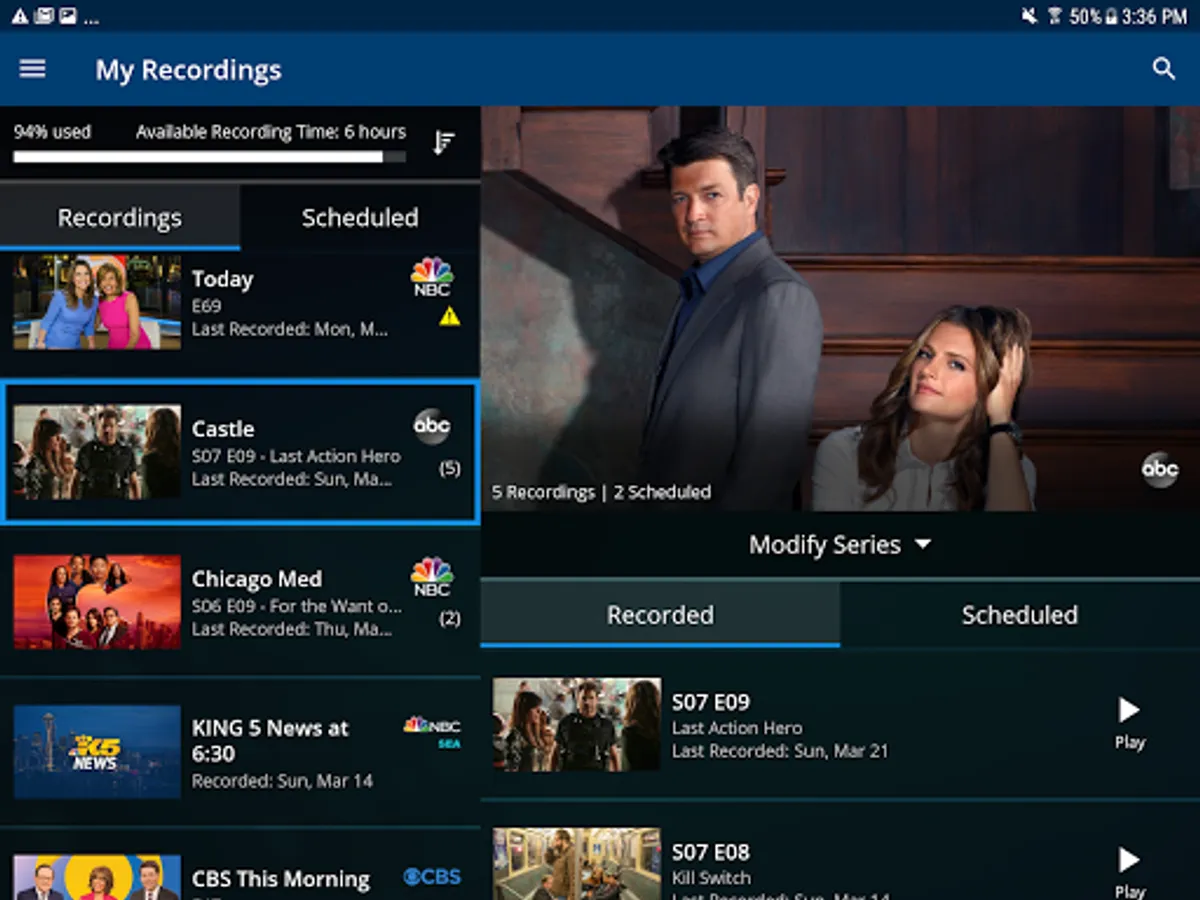Open the sort recordings icon

[x=444, y=143]
